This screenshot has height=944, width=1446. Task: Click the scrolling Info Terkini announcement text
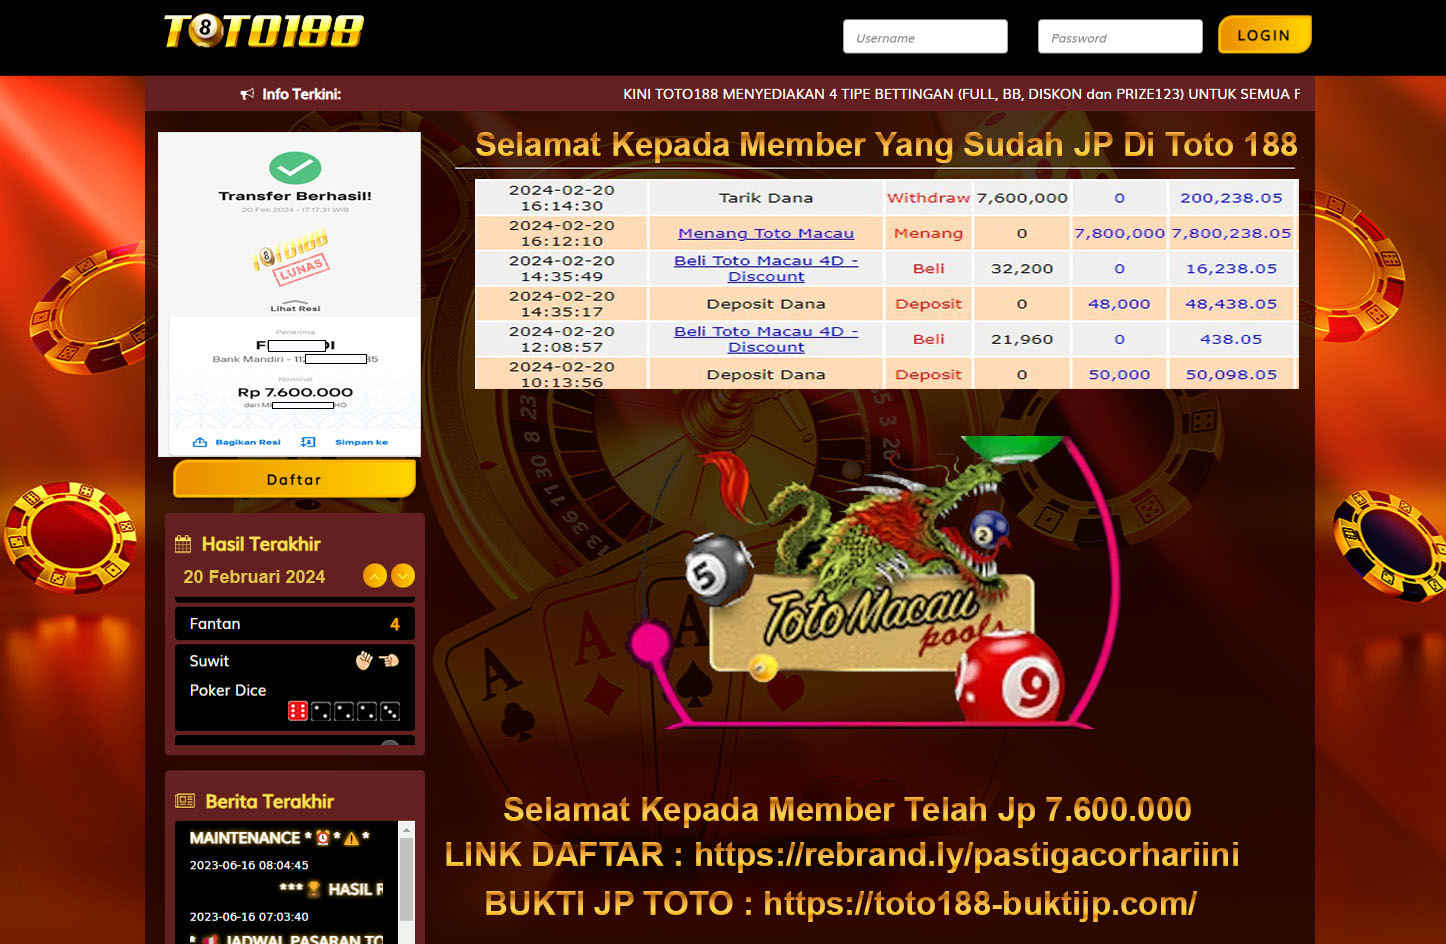(x=961, y=94)
